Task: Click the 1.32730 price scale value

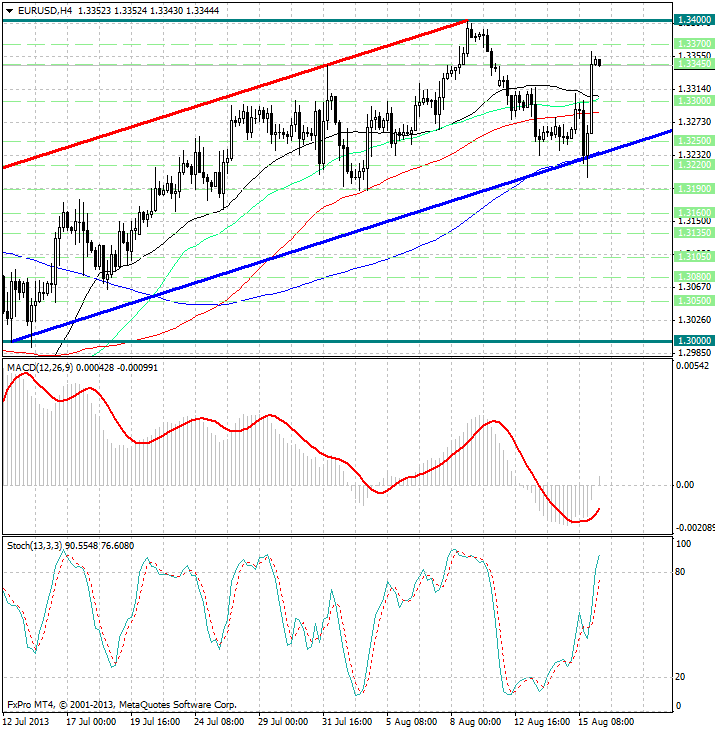Action: [x=695, y=122]
